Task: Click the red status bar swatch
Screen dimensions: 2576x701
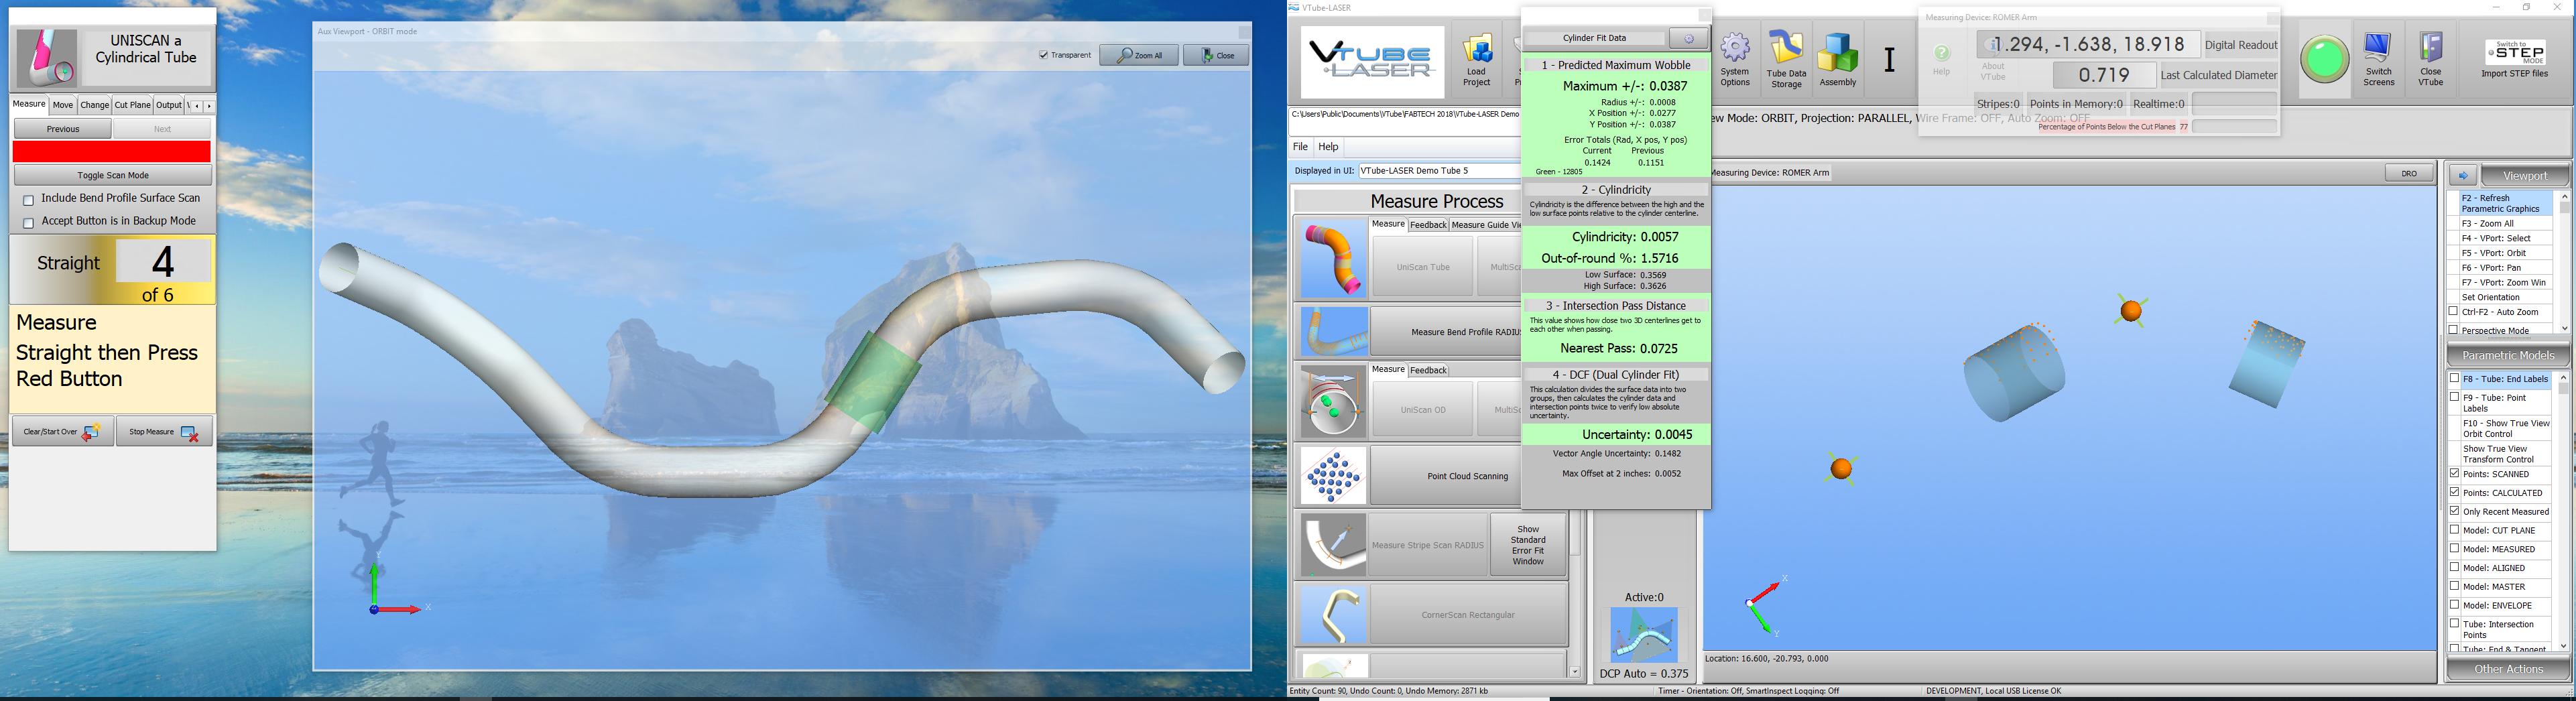Action: point(112,151)
